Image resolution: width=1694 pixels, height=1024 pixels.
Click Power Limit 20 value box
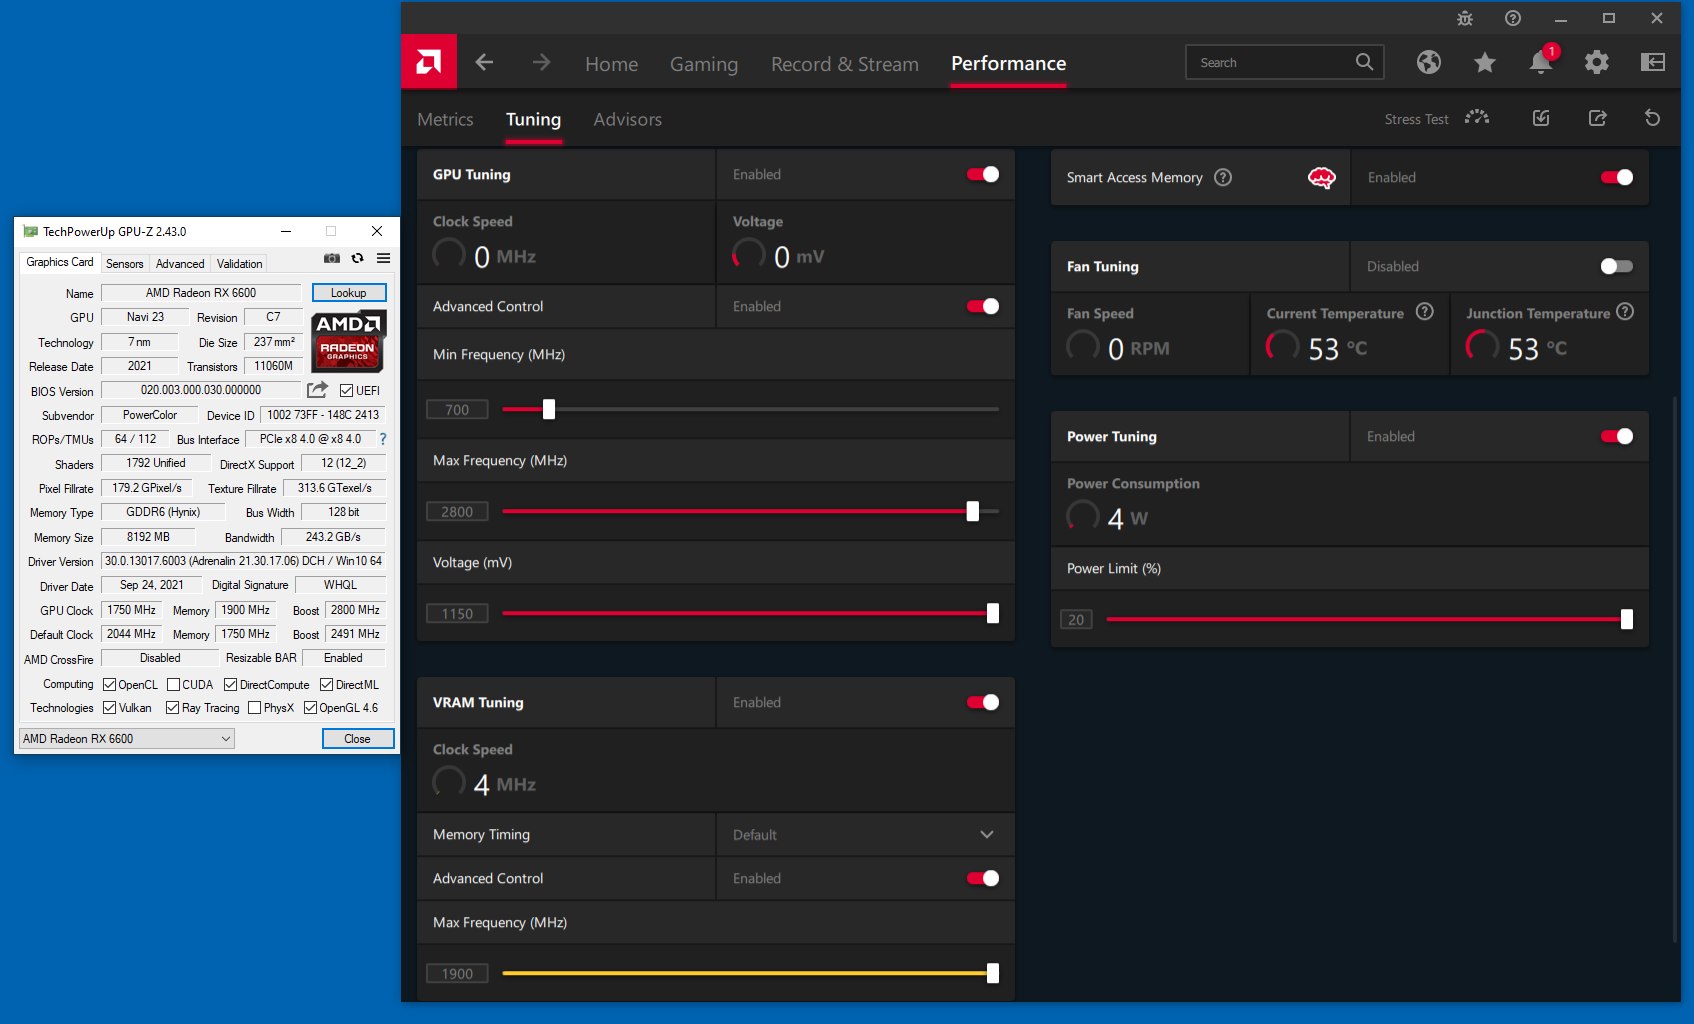[1076, 619]
